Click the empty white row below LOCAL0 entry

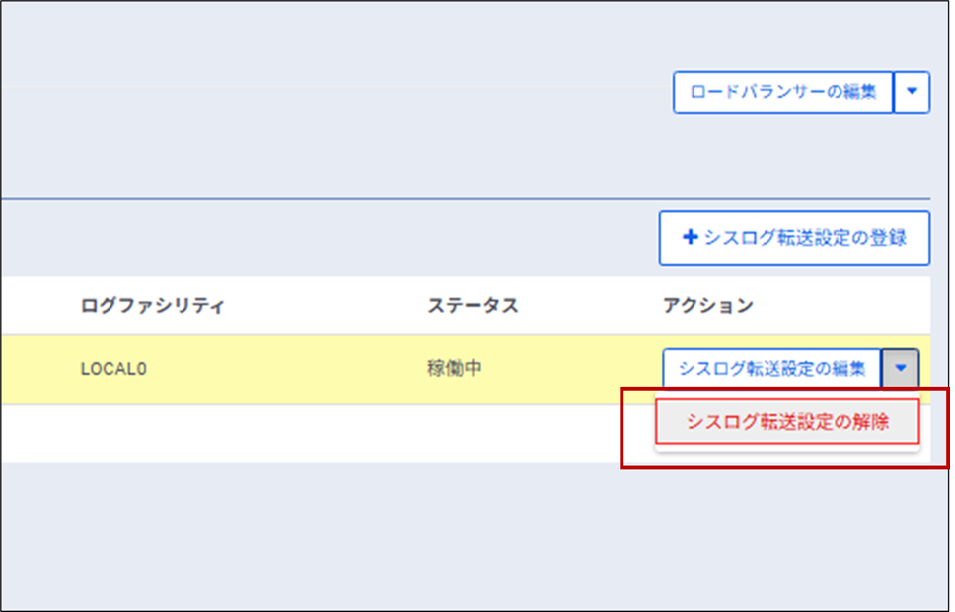[300, 433]
